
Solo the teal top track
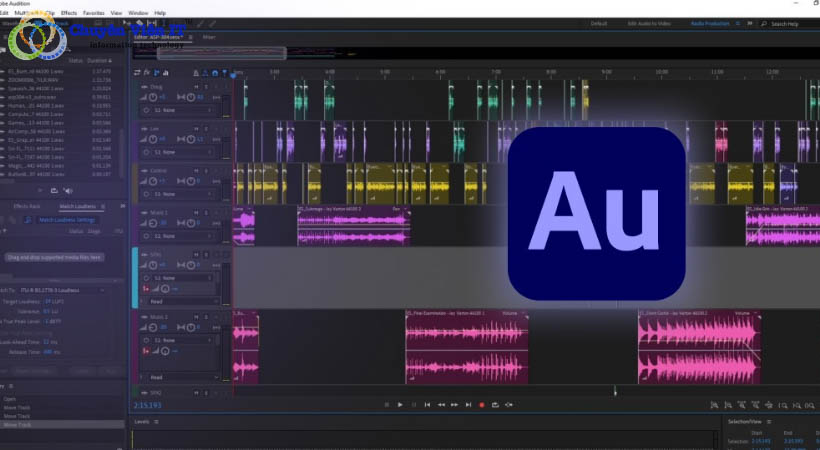[x=206, y=87]
